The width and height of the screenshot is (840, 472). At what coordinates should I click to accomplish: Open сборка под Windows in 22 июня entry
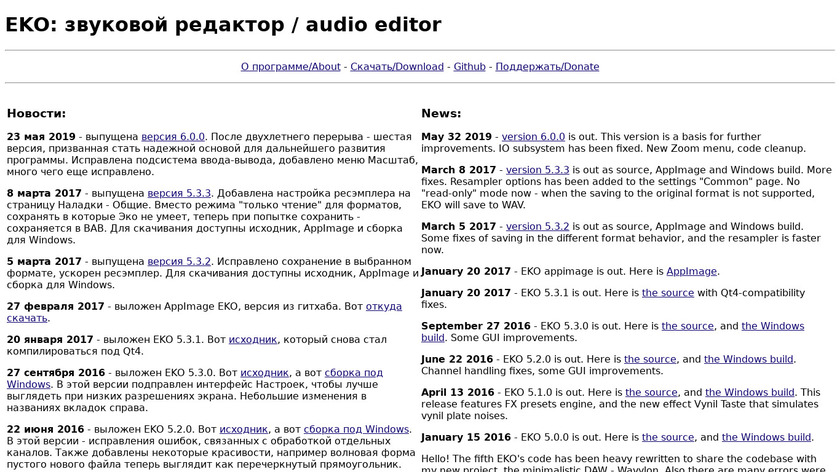click(356, 430)
